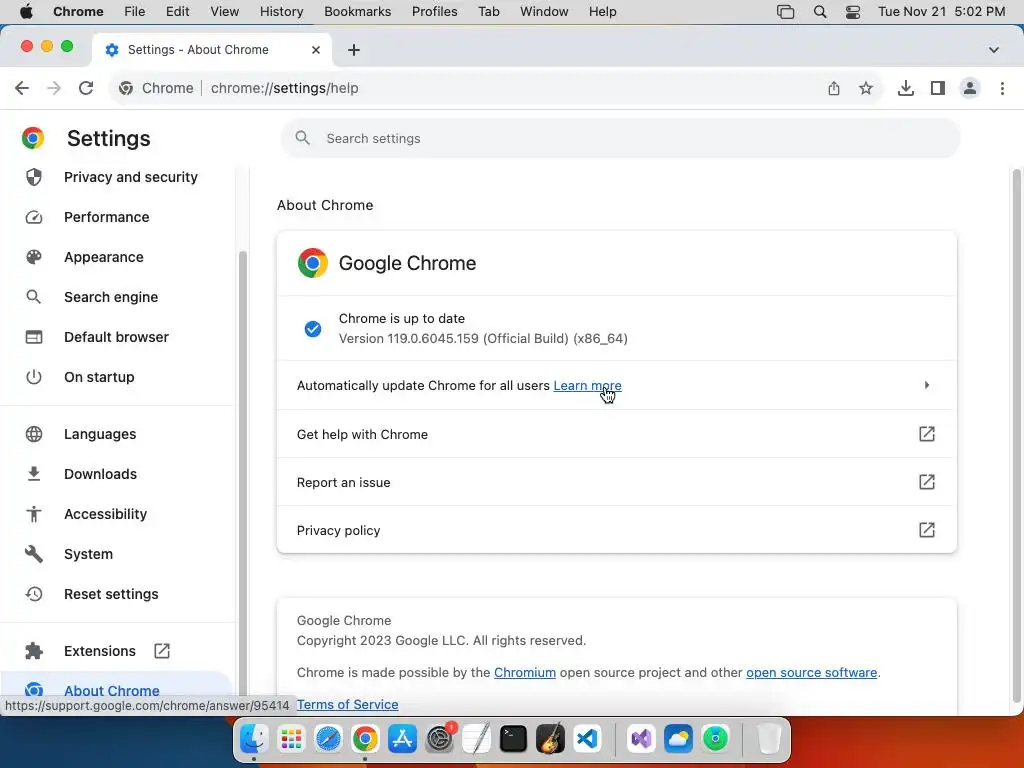
Task: Open the Profiles menu
Action: pyautogui.click(x=434, y=12)
